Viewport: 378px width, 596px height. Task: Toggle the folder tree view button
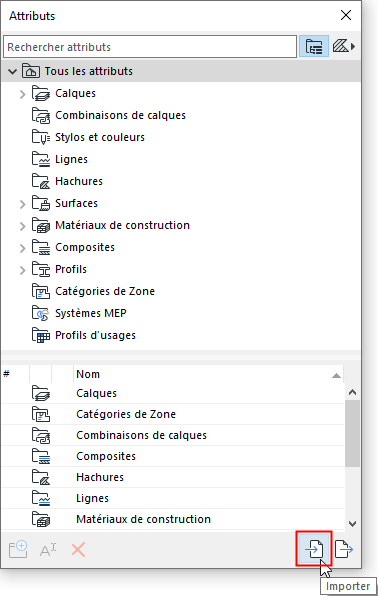coord(314,46)
